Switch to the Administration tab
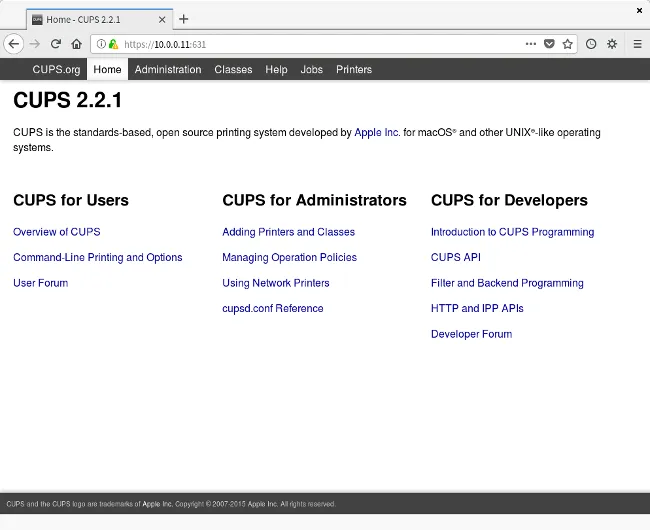Image resolution: width=650 pixels, height=530 pixels. [x=168, y=70]
